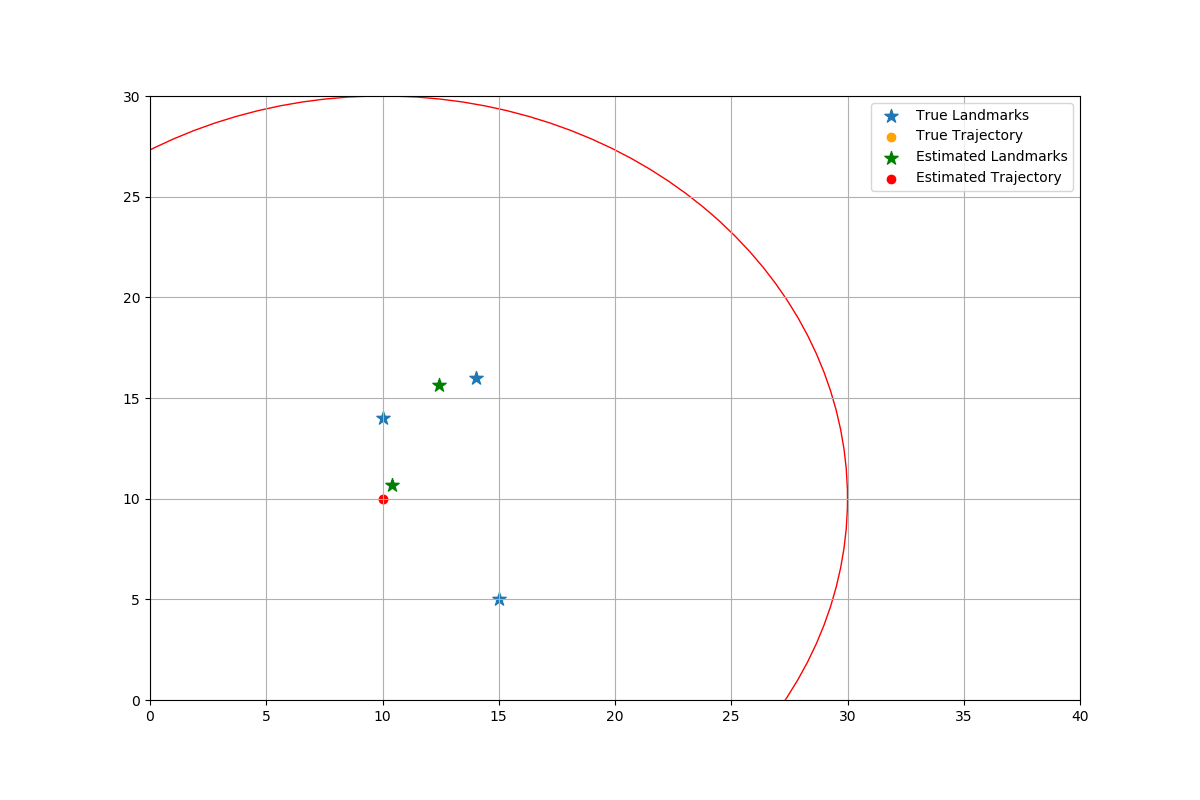Viewport: 1200px width, 800px height.
Task: Click the blue star icon in the legend
Action: click(891, 116)
